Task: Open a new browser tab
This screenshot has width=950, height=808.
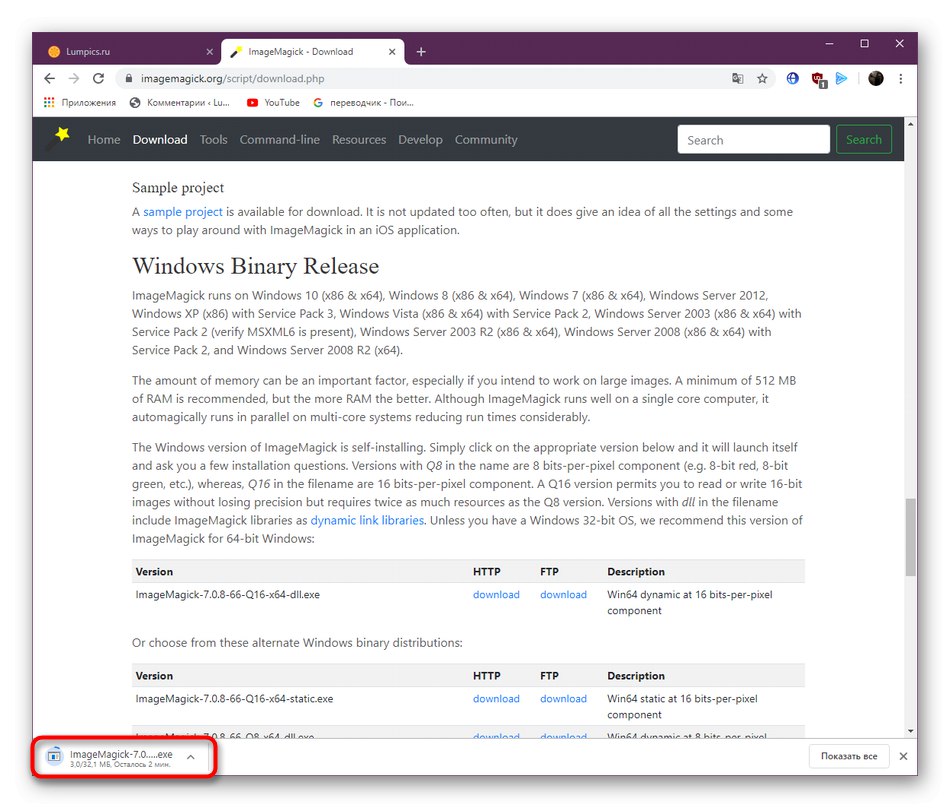Action: tap(421, 51)
